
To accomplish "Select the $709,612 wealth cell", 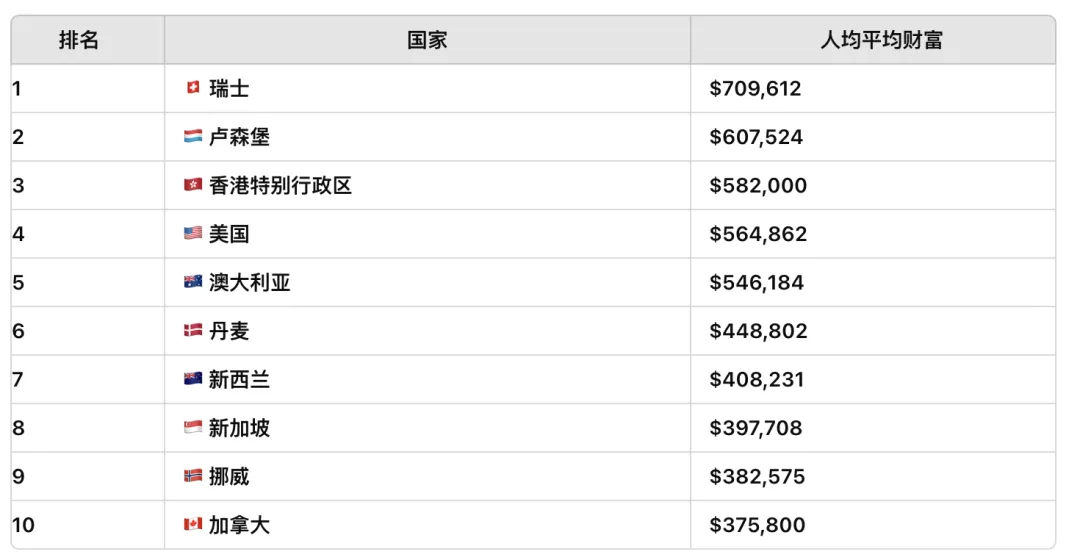I will coord(755,89).
